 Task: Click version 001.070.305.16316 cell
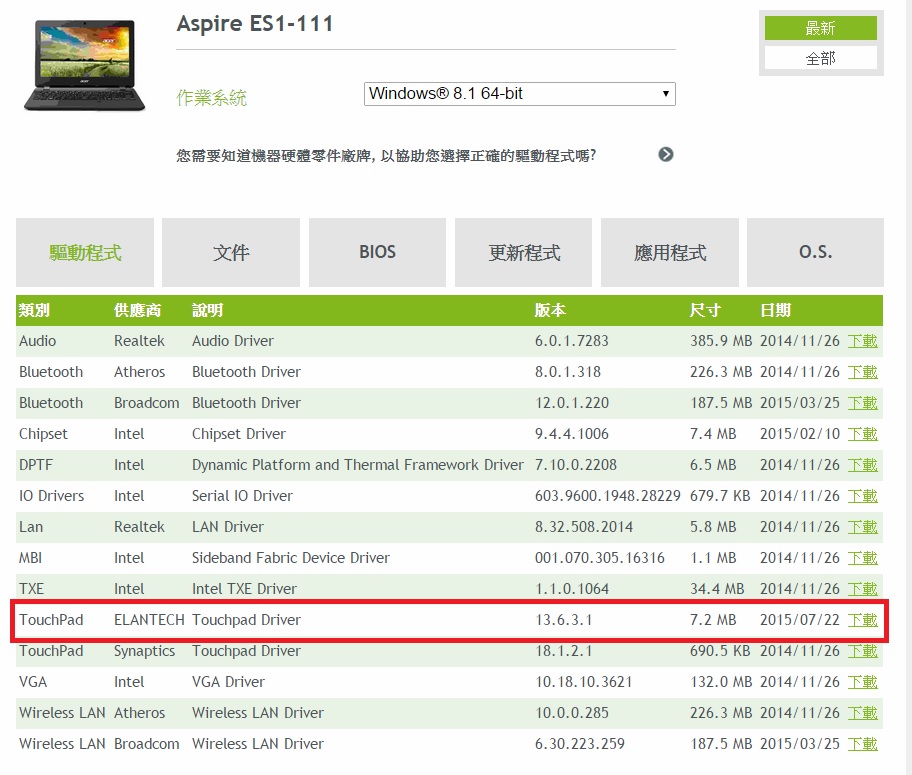600,558
